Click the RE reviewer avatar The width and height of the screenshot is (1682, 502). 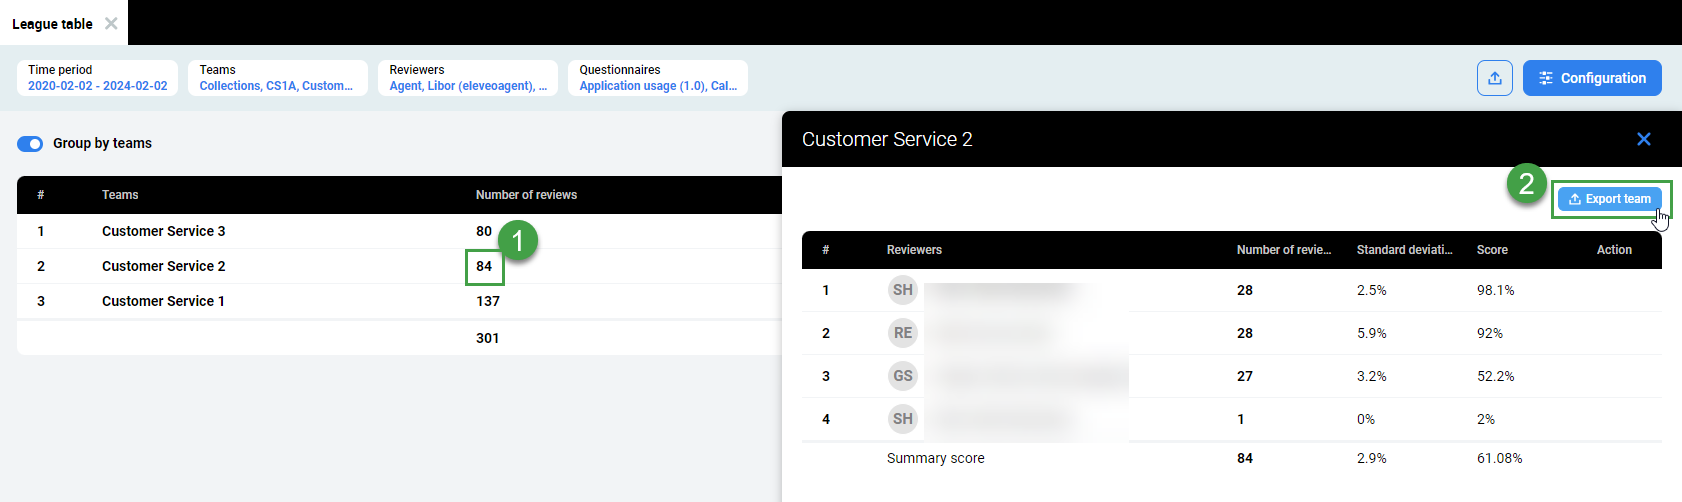902,333
